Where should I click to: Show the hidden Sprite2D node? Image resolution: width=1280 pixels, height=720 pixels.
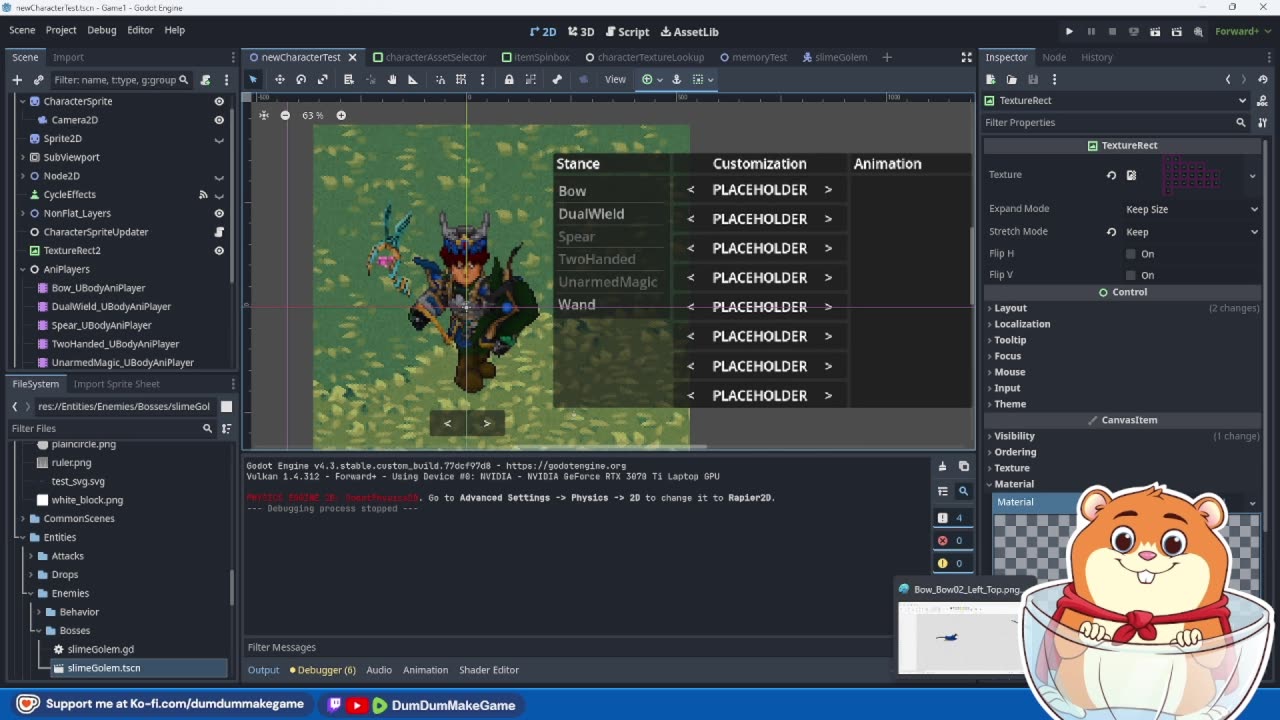(x=219, y=139)
